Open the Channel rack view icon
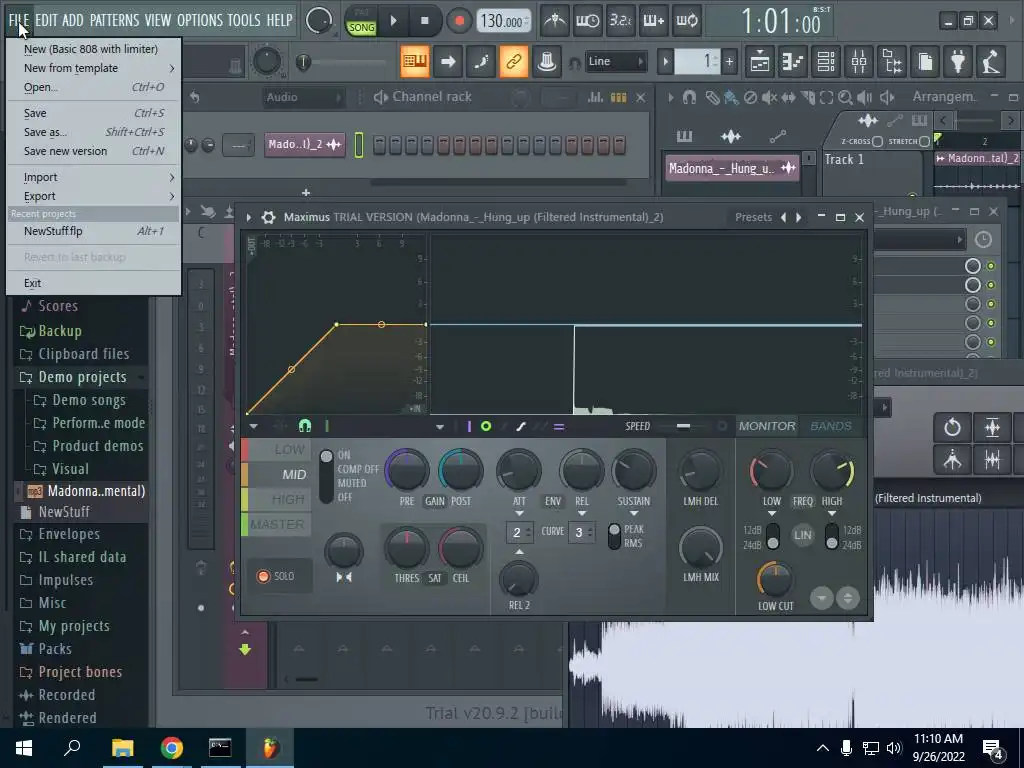Image resolution: width=1024 pixels, height=768 pixels. click(x=826, y=62)
